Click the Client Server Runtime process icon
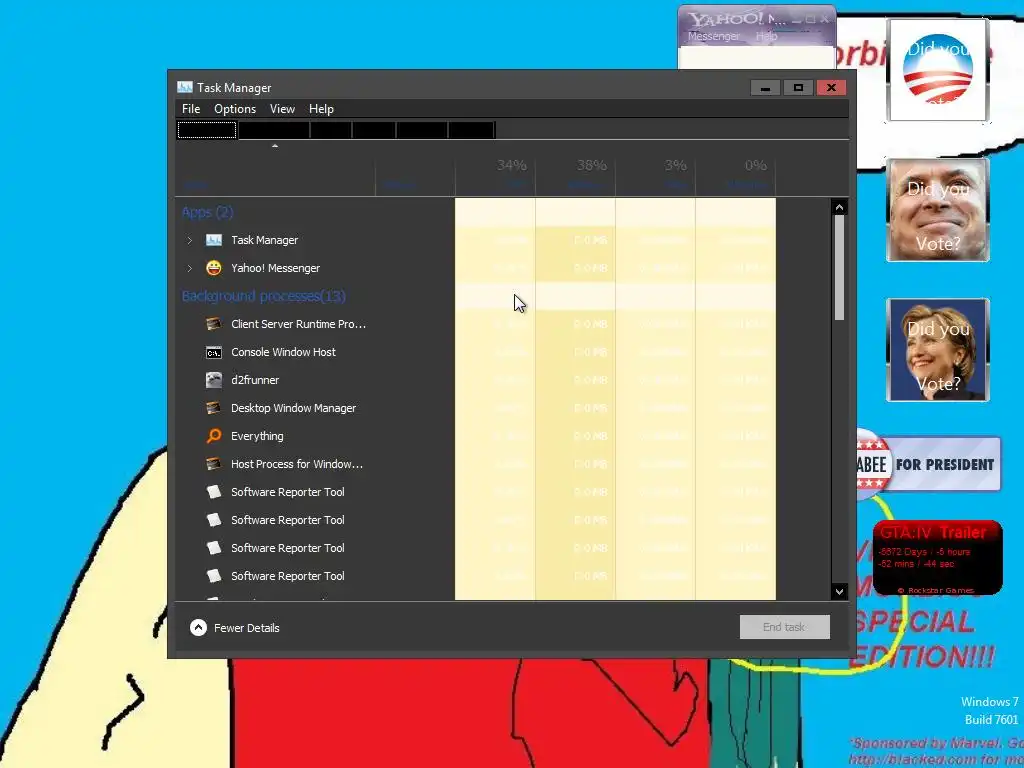The height and width of the screenshot is (768, 1024). pyautogui.click(x=214, y=324)
